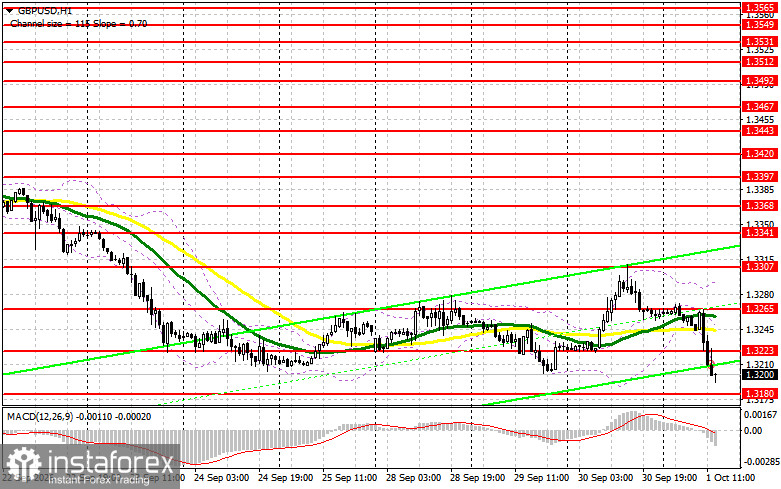Screen dimensions: 781x489
Task: Select the red 1.3531 price level label
Action: pyautogui.click(x=759, y=42)
